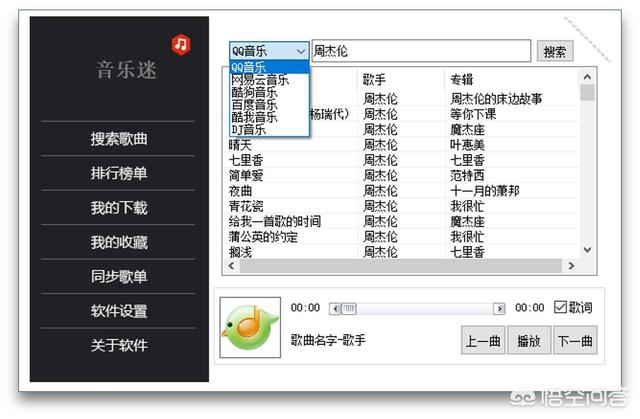Screen dimensions: 640x419
Task: Go to 我的收藏 in the sidebar
Action: [x=118, y=242]
